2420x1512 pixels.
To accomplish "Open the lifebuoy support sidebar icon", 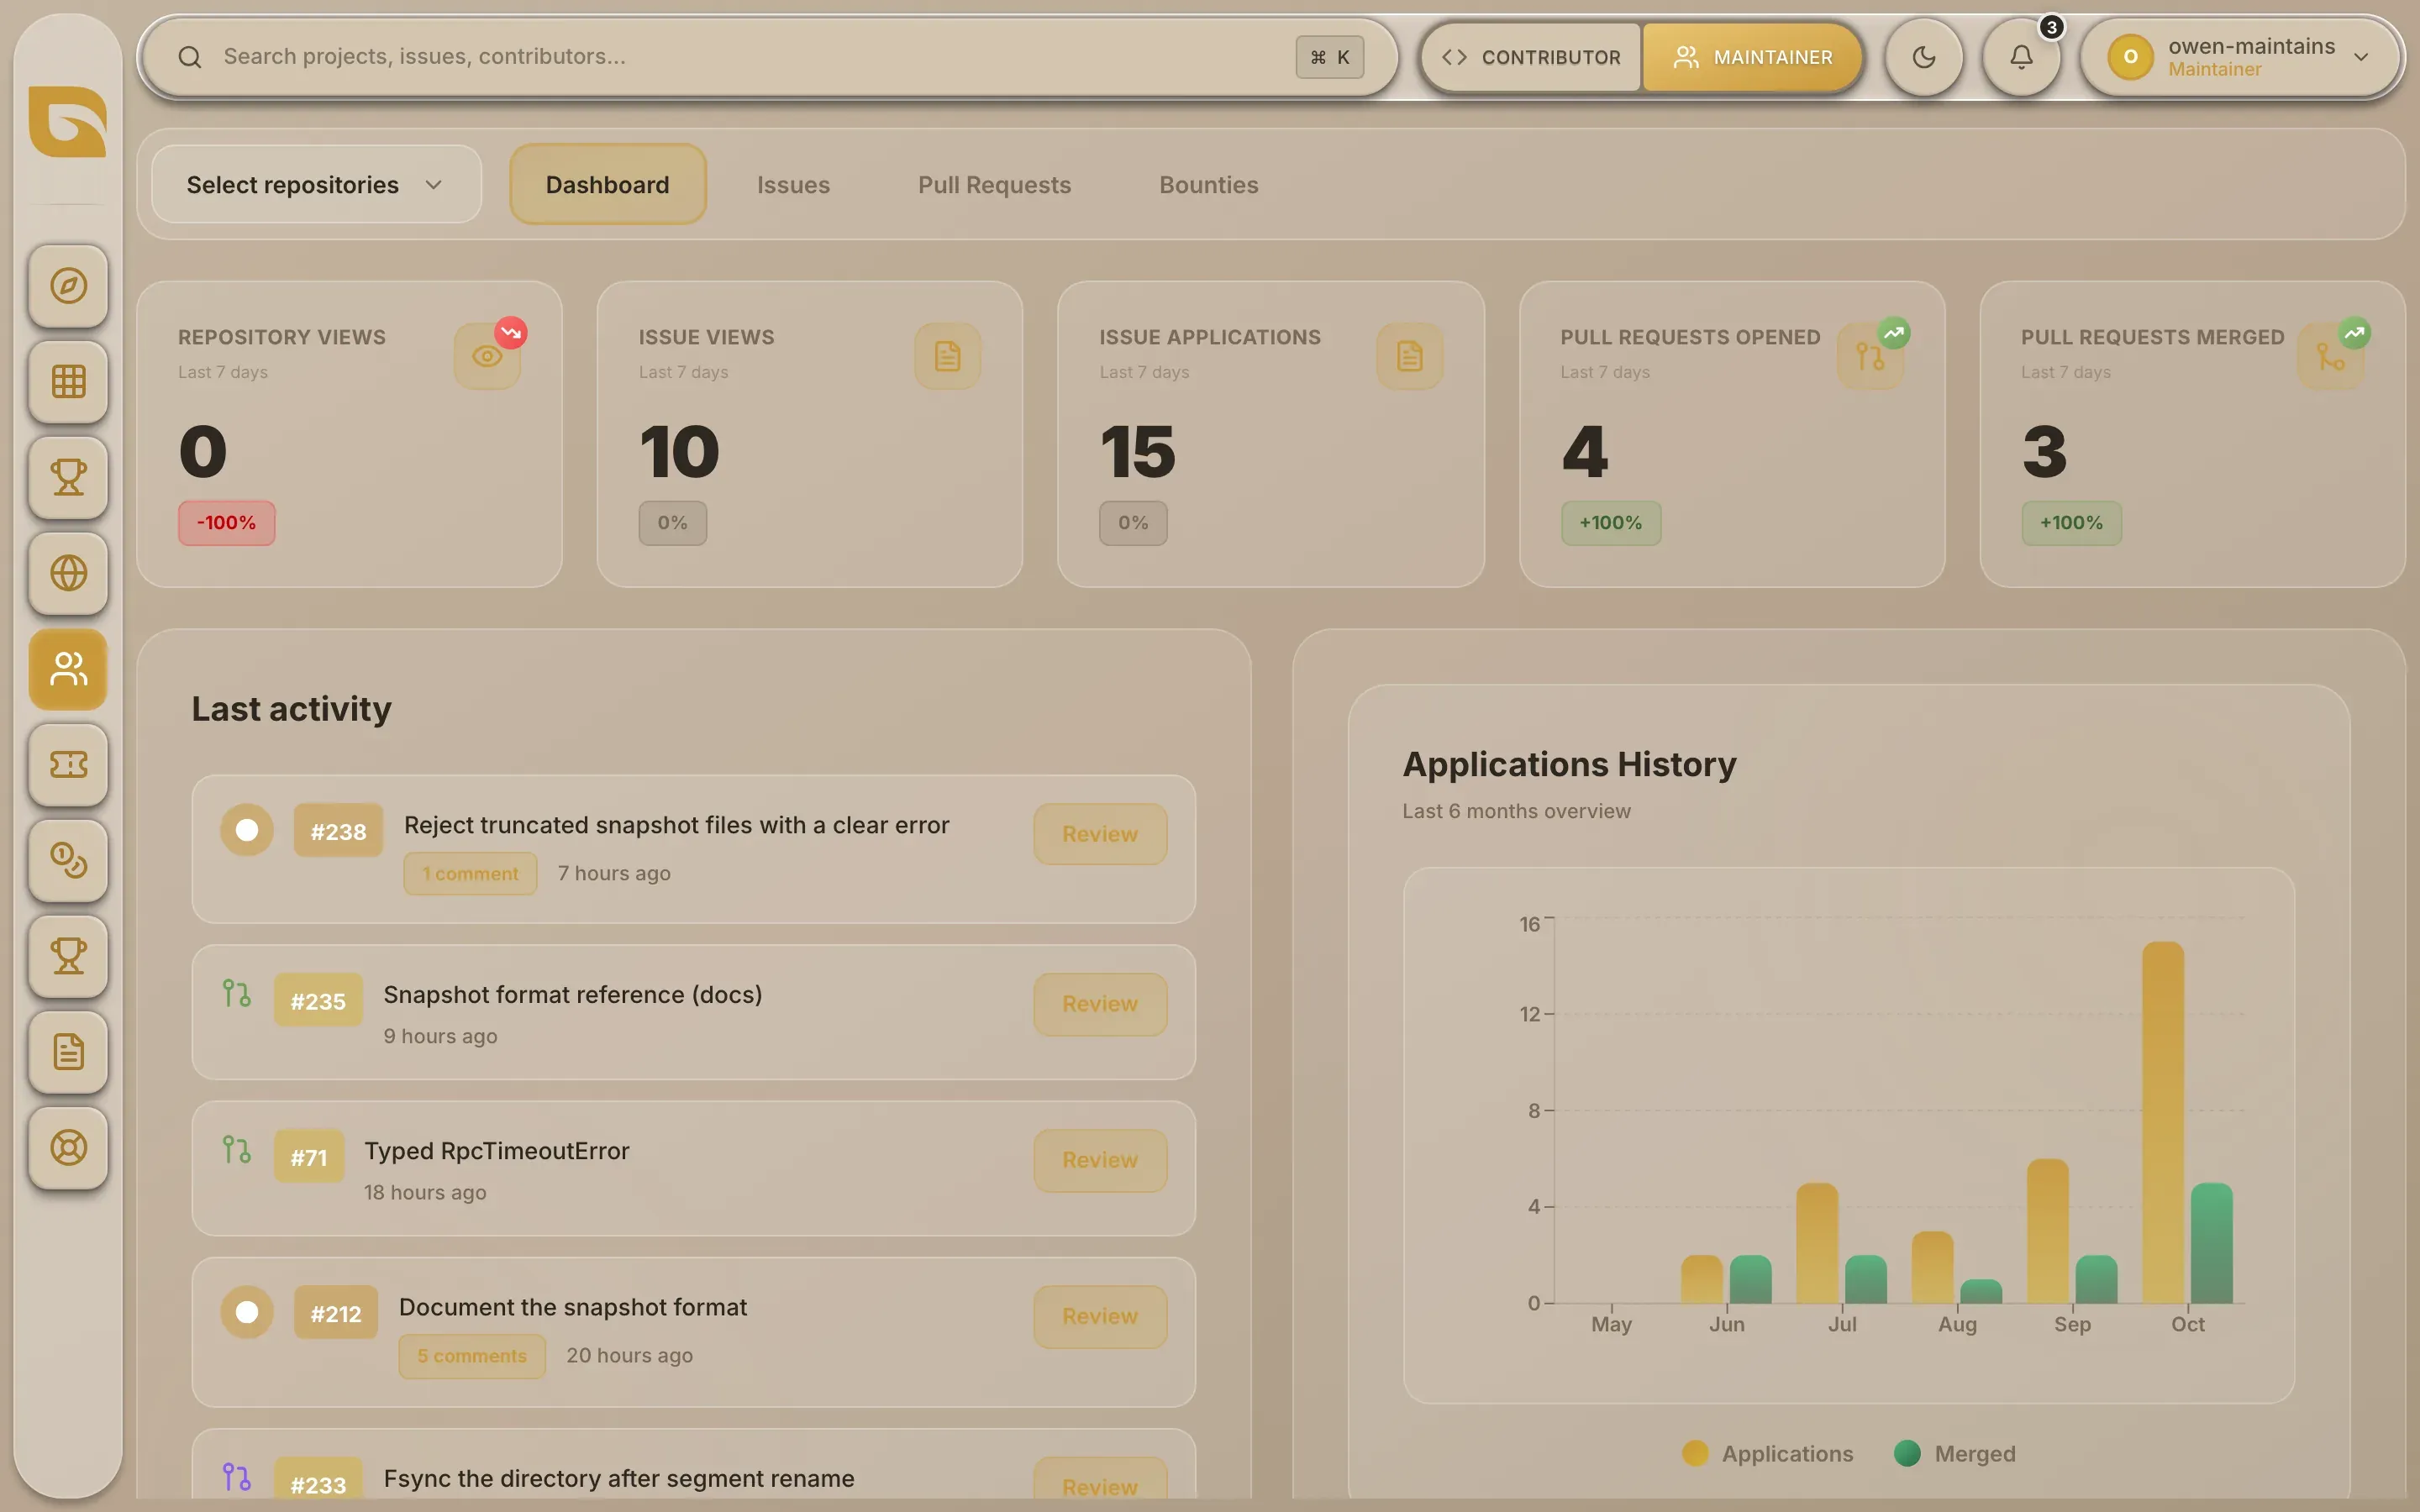I will click(68, 1147).
